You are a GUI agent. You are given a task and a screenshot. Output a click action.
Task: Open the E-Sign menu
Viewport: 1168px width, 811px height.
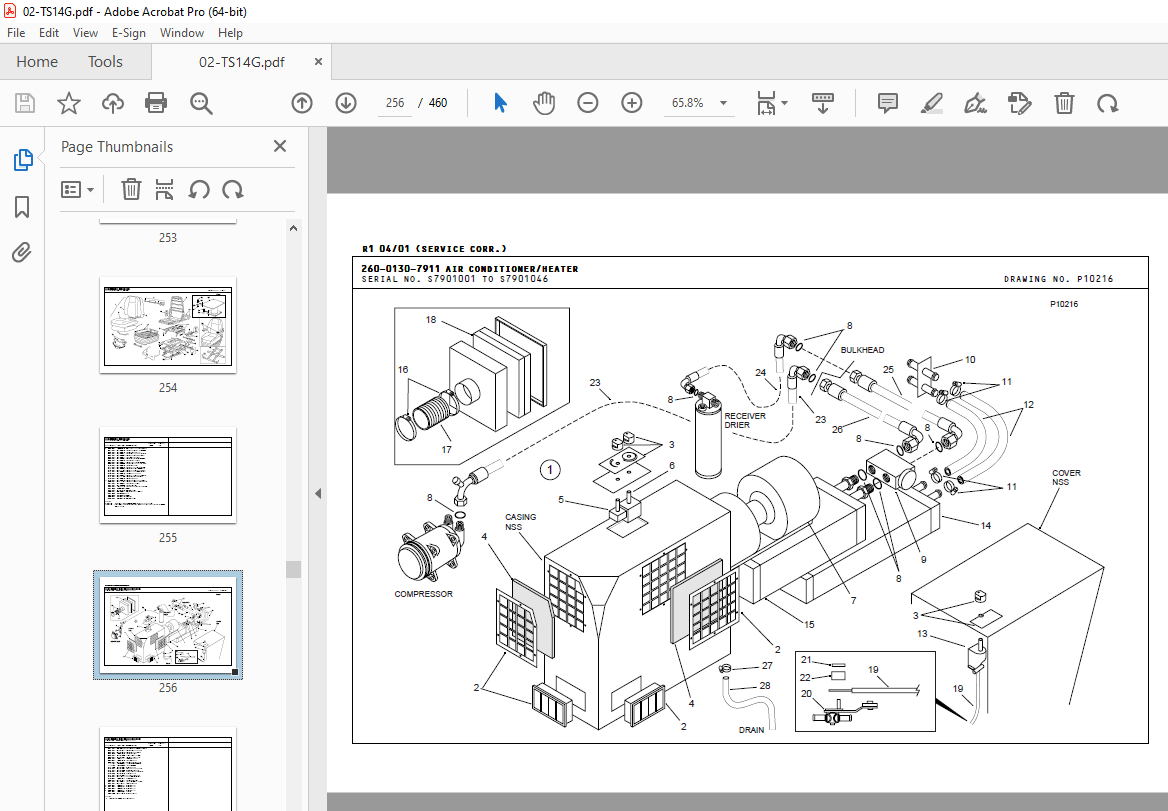[128, 33]
